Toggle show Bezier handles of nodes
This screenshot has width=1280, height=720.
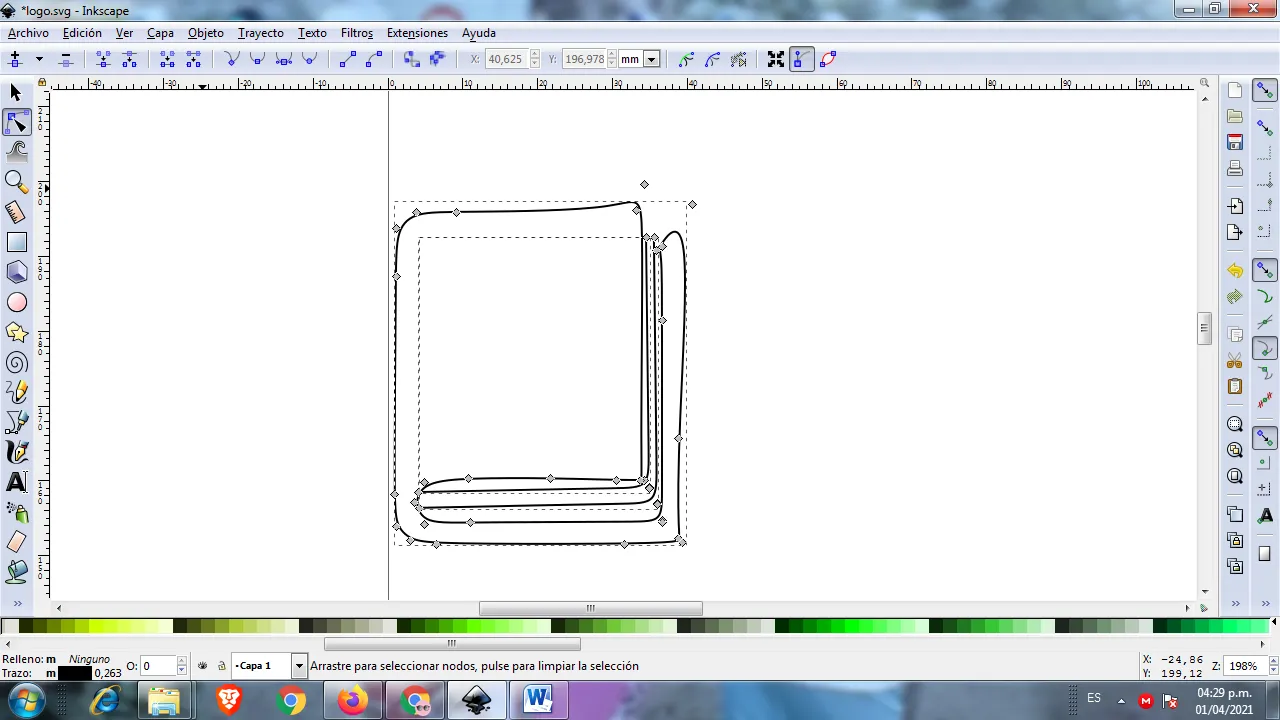[801, 59]
